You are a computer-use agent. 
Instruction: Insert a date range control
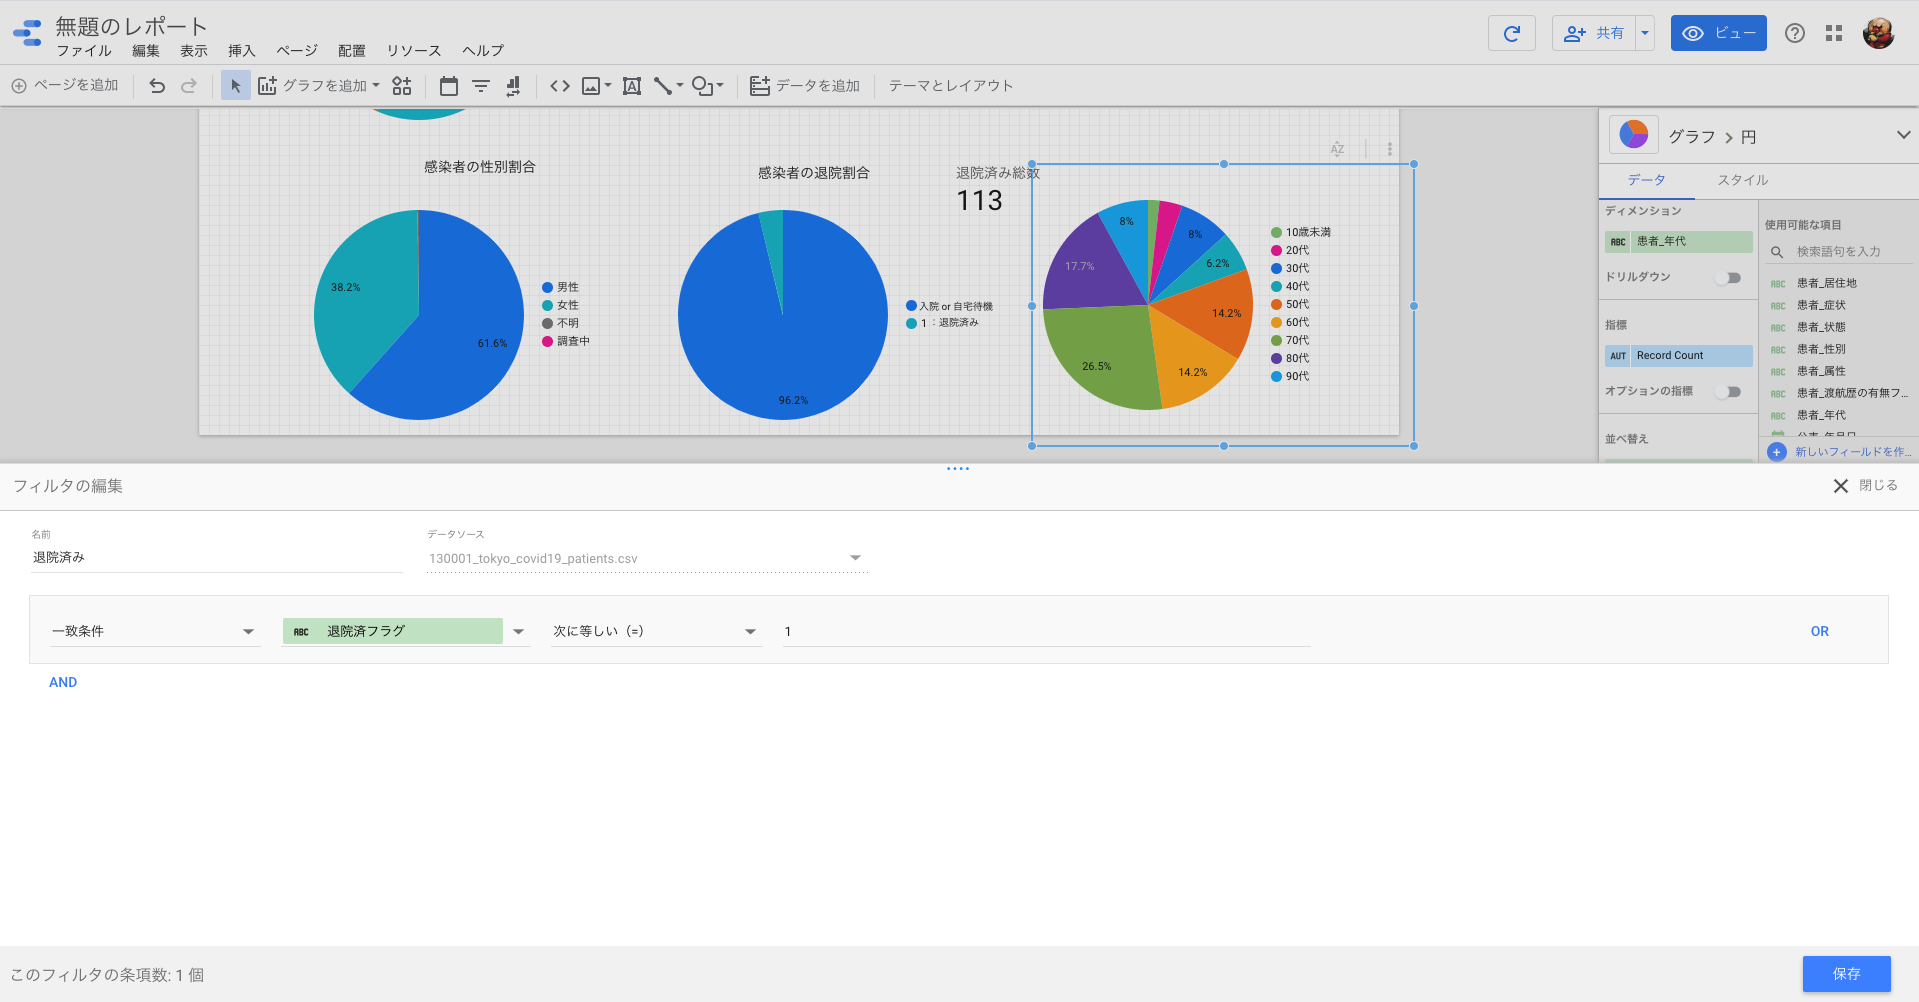coord(449,86)
